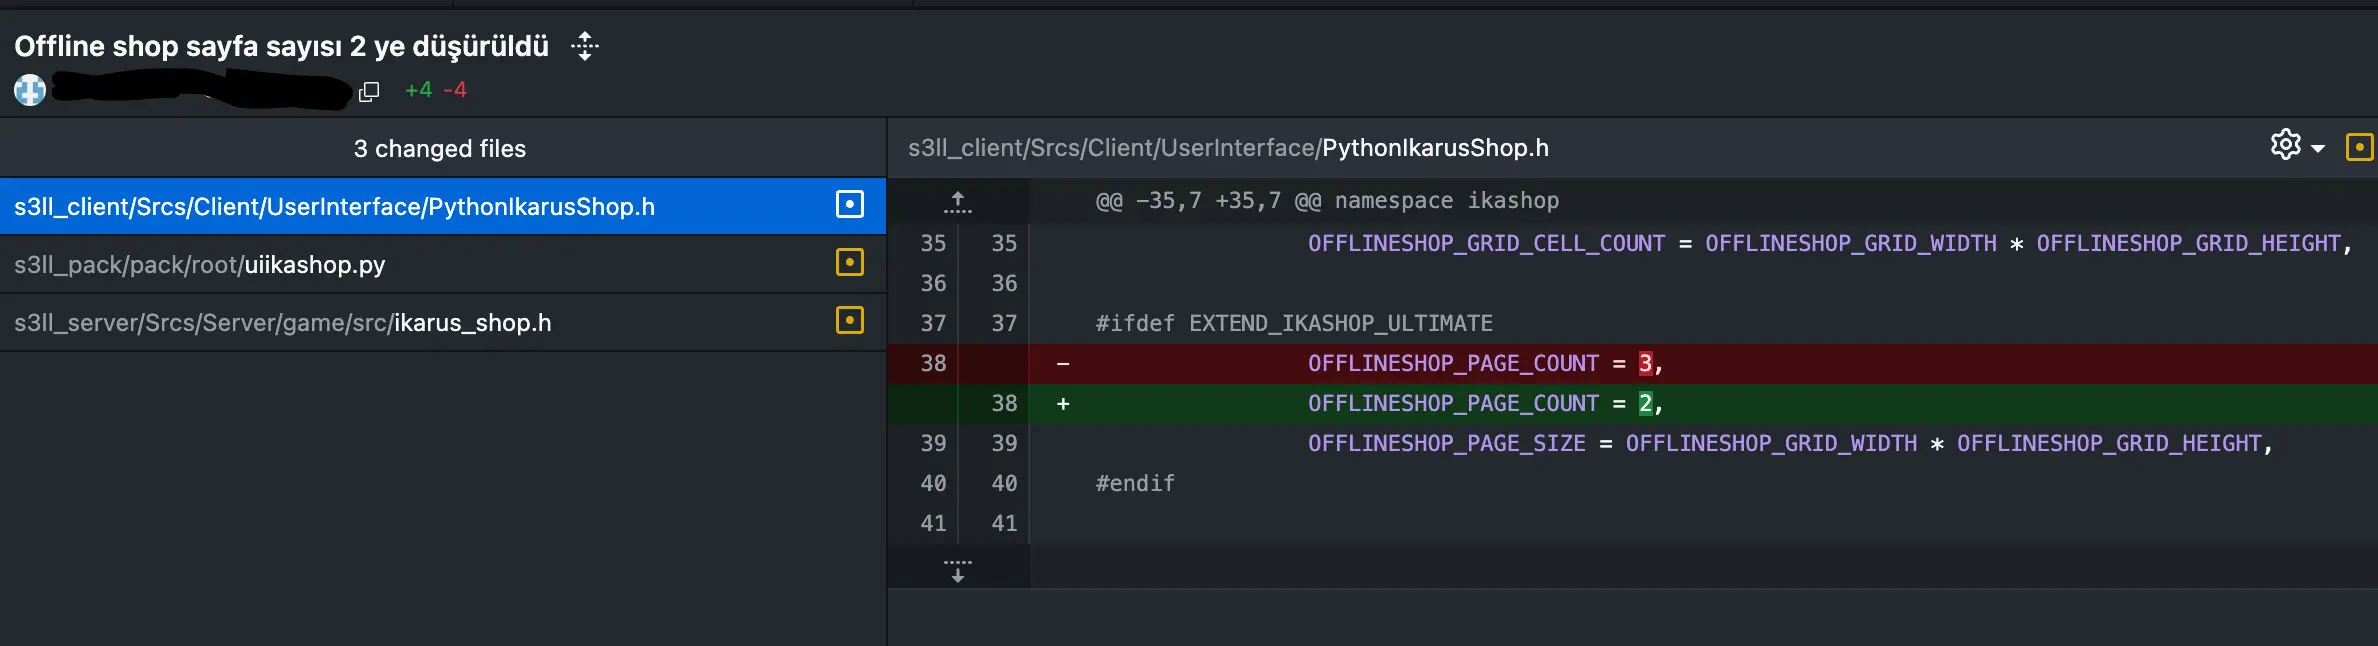This screenshot has width=2378, height=646.
Task: Click modified status icon for PythonIkarusShop.h
Action: (849, 205)
